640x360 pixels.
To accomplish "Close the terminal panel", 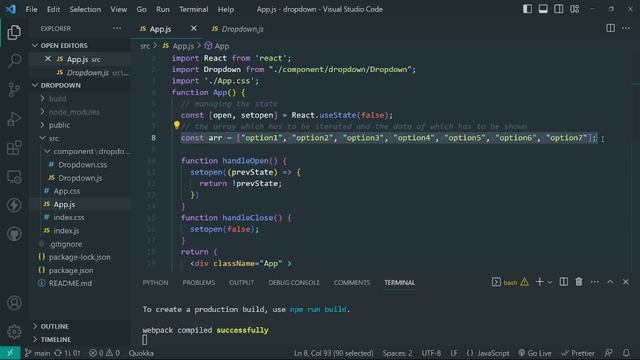I will tap(626, 282).
